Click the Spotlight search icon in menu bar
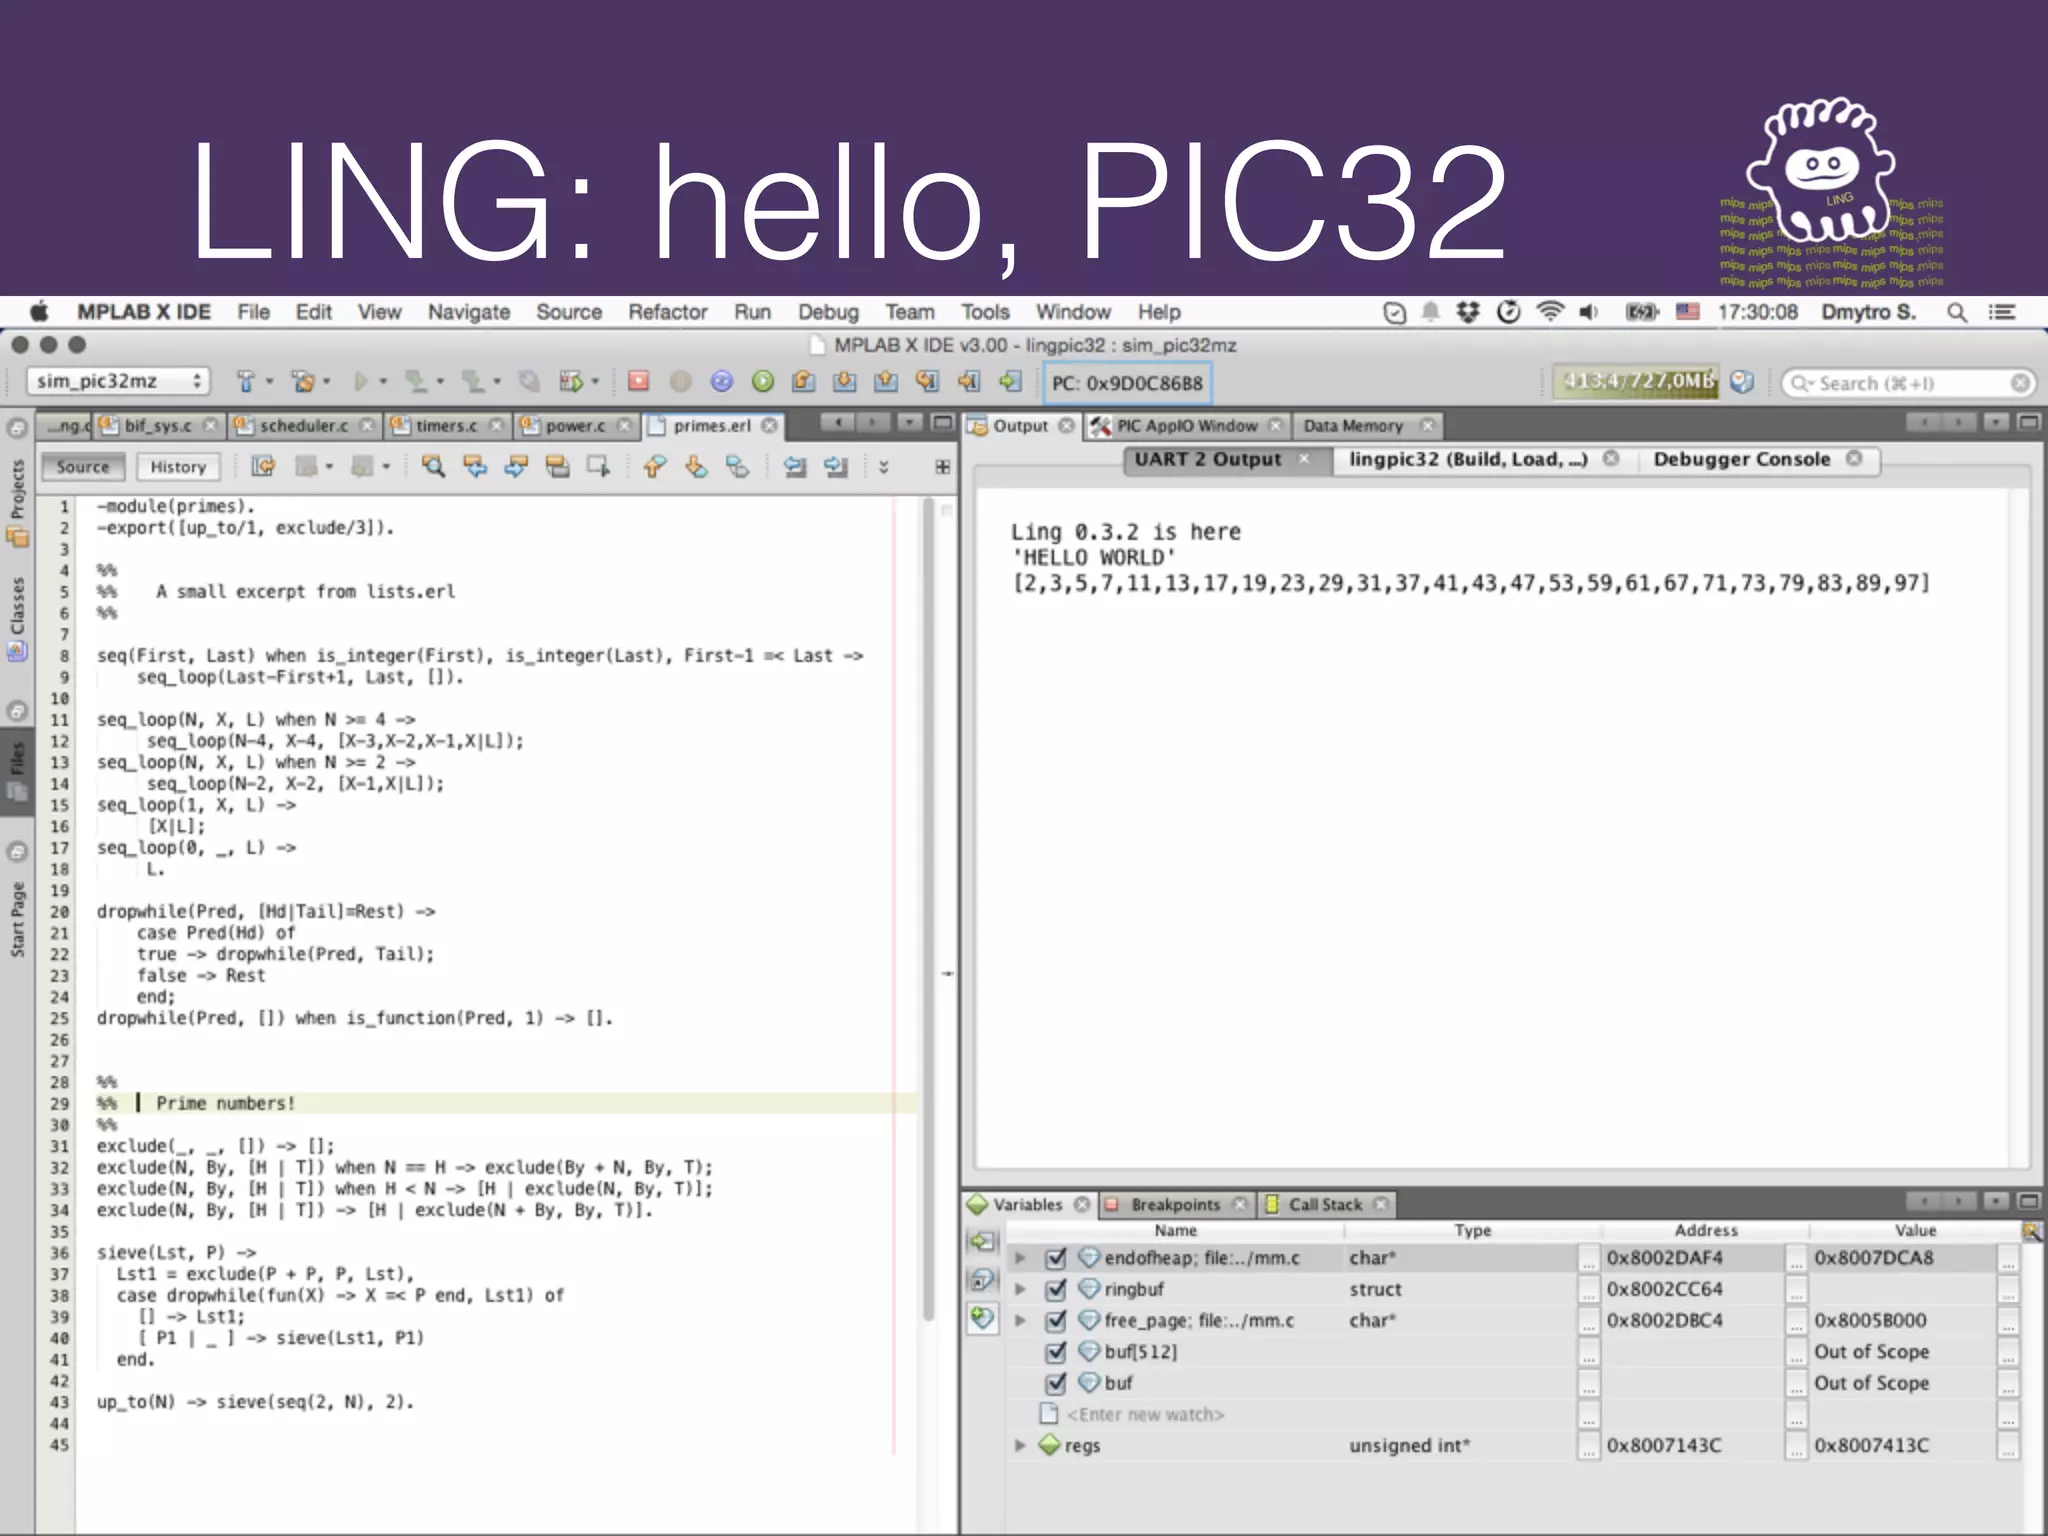Viewport: 2048px width, 1536px height. tap(1957, 312)
